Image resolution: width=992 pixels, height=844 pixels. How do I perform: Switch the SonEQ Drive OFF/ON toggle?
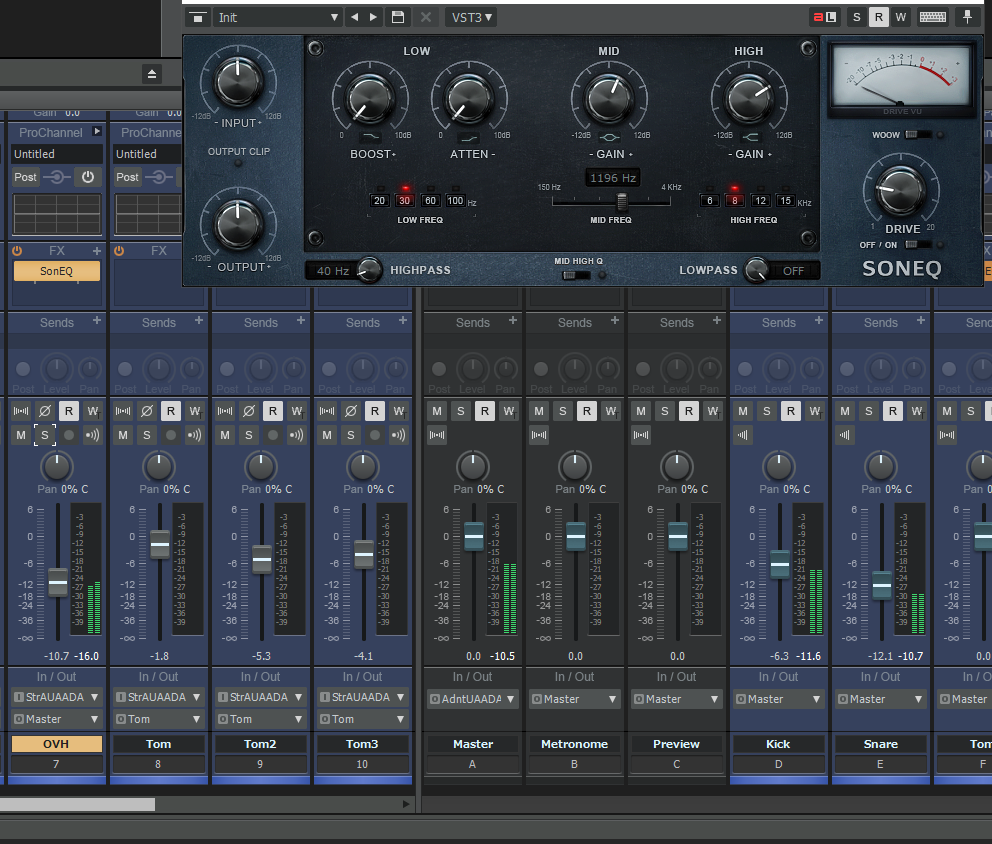click(x=917, y=245)
